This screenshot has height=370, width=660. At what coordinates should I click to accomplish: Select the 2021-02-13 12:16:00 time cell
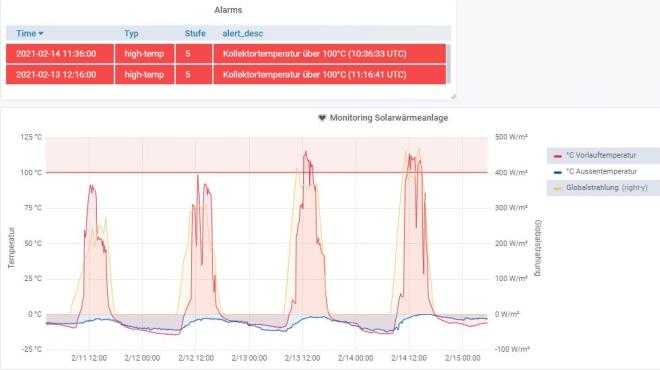coord(60,75)
